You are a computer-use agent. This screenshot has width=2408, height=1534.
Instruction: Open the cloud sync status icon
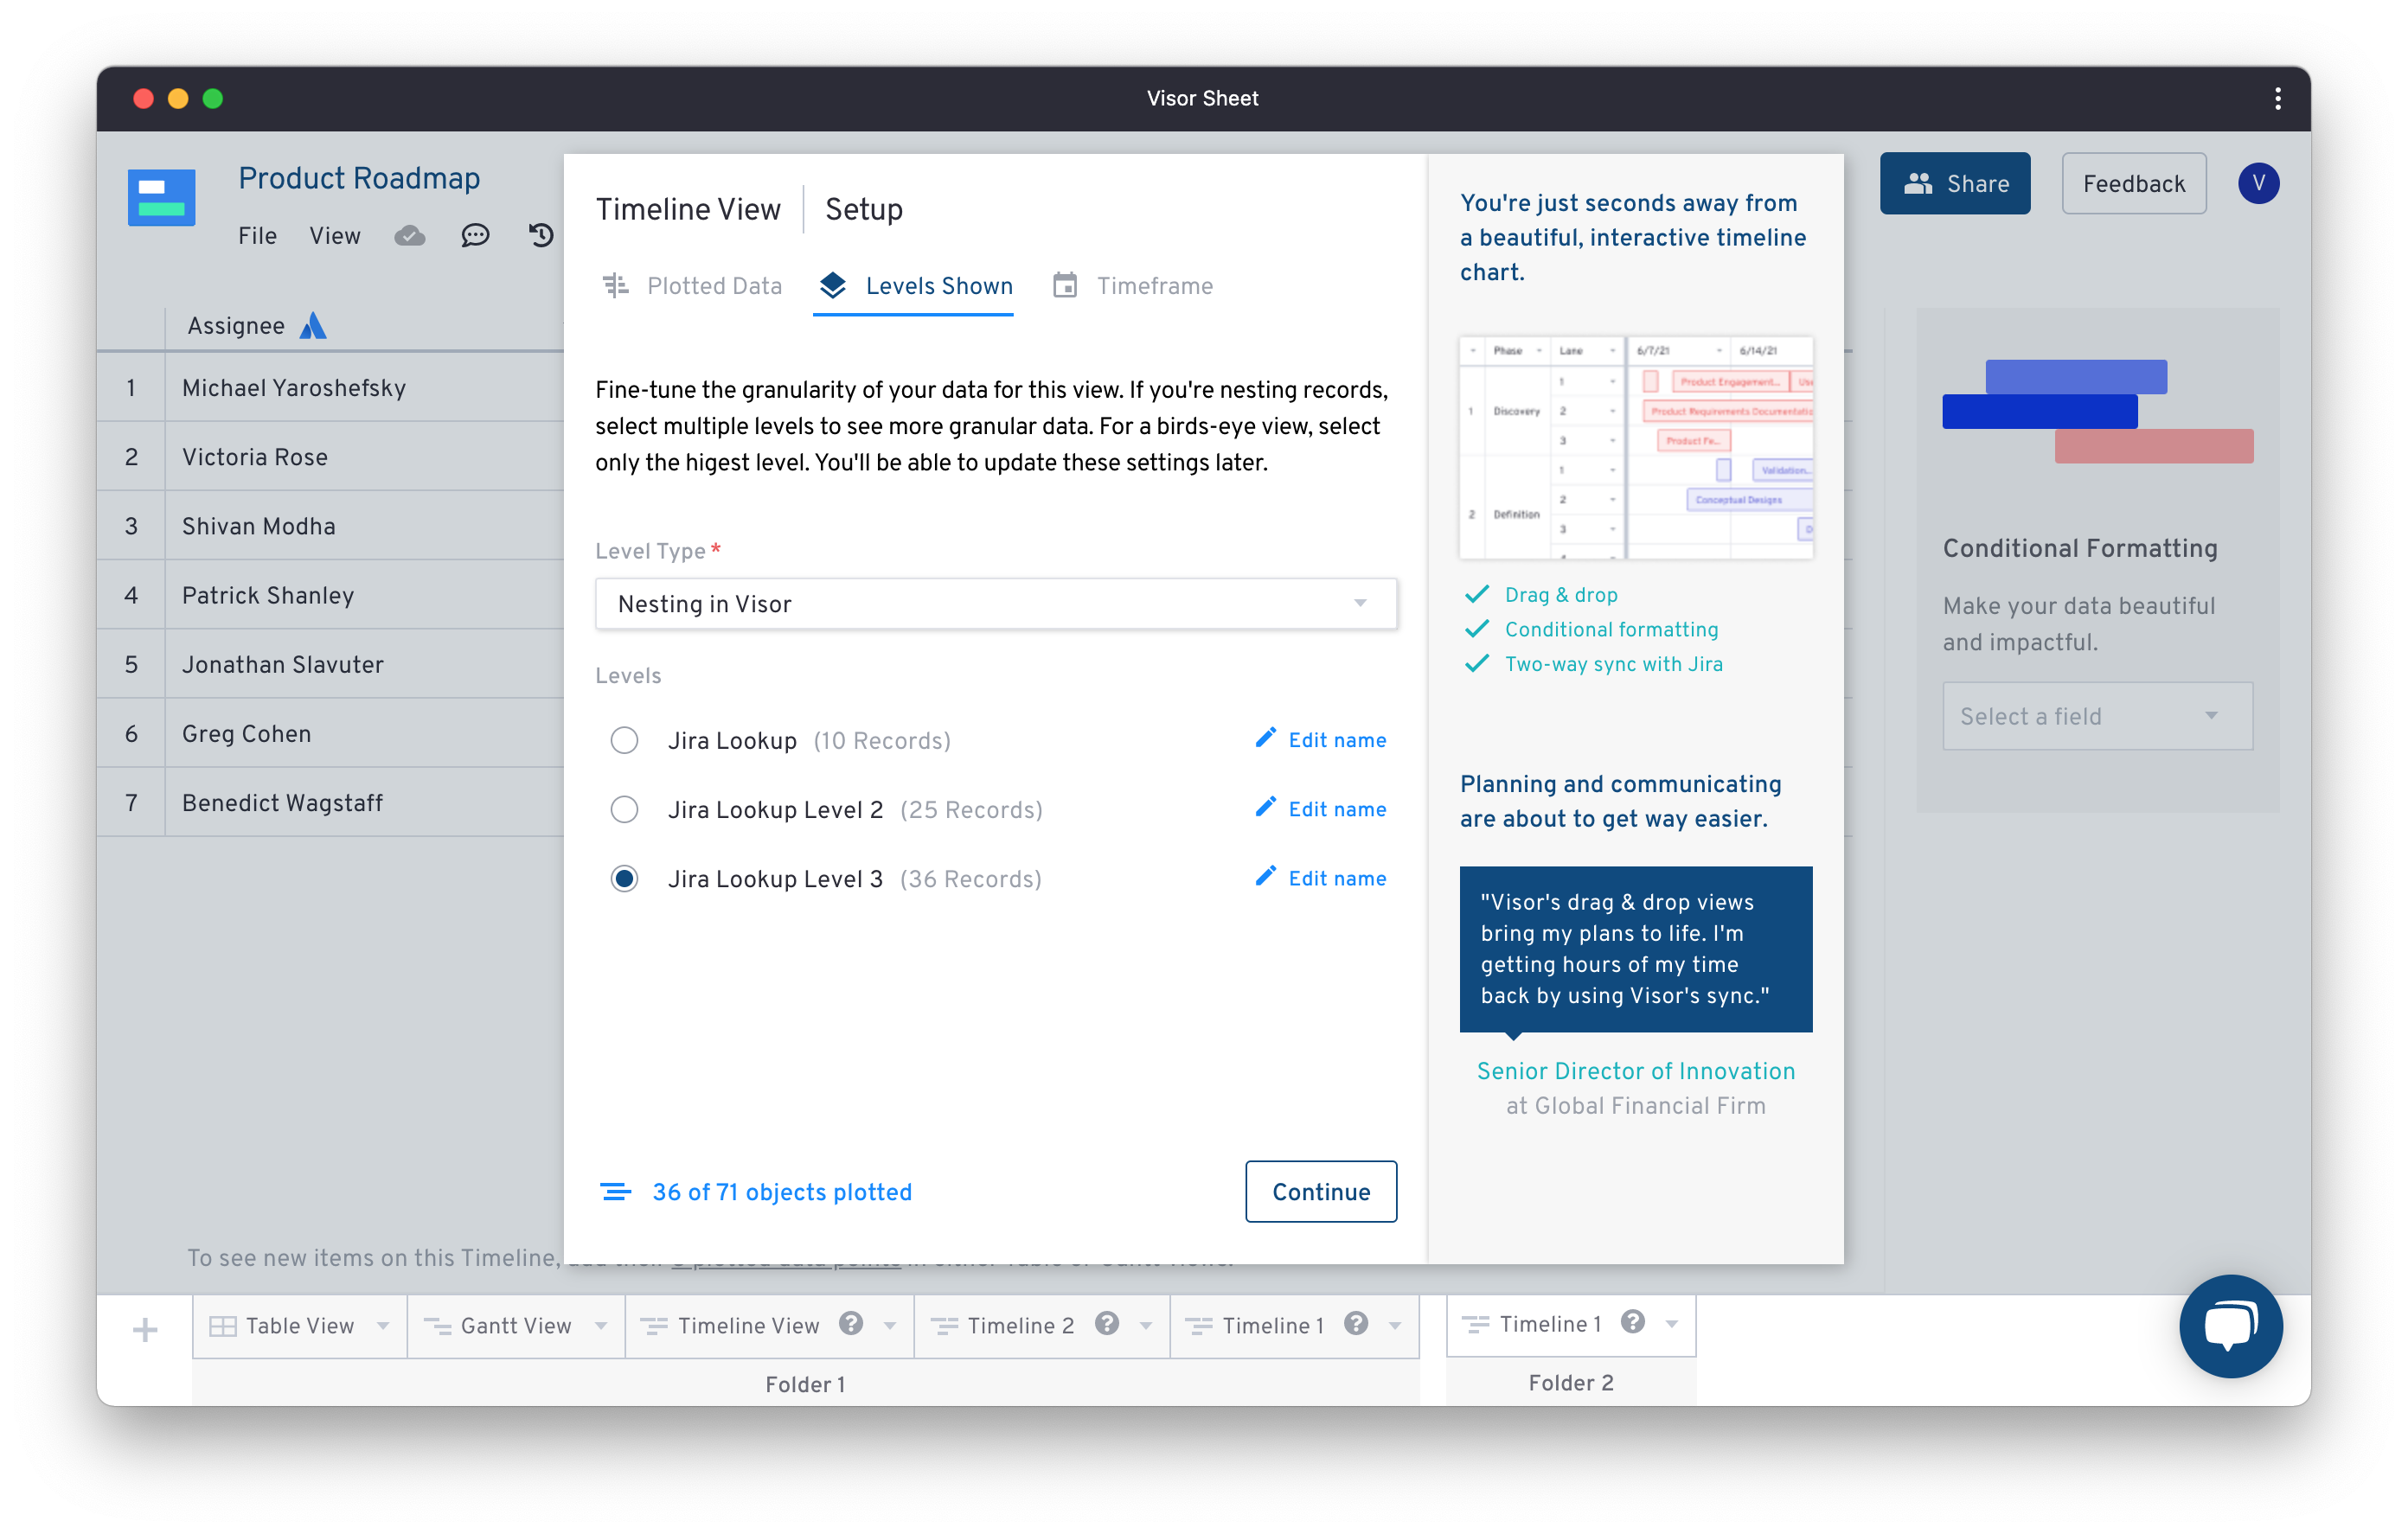pos(409,236)
